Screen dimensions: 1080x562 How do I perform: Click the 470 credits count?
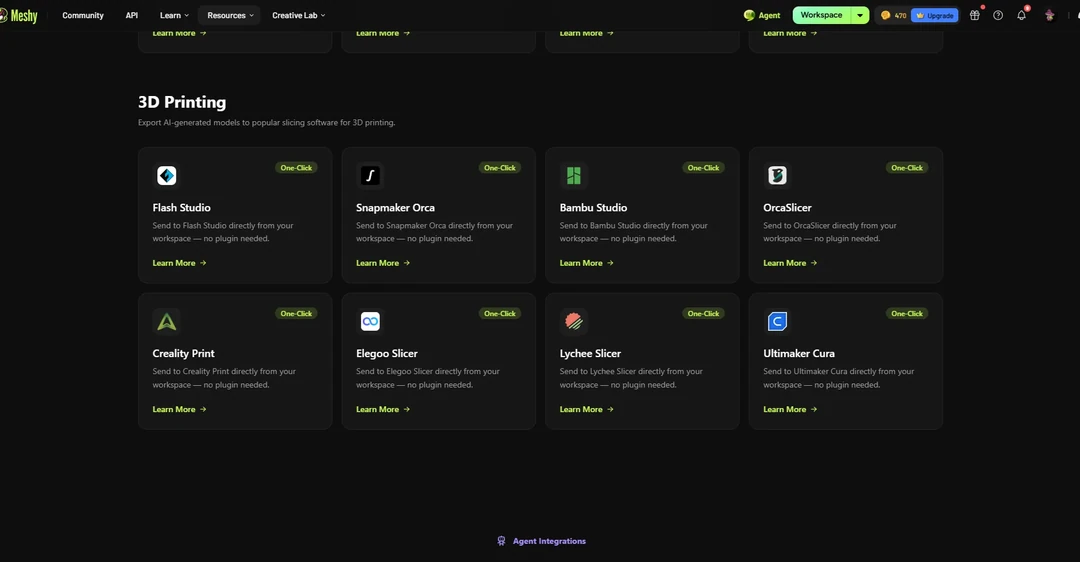pos(900,15)
